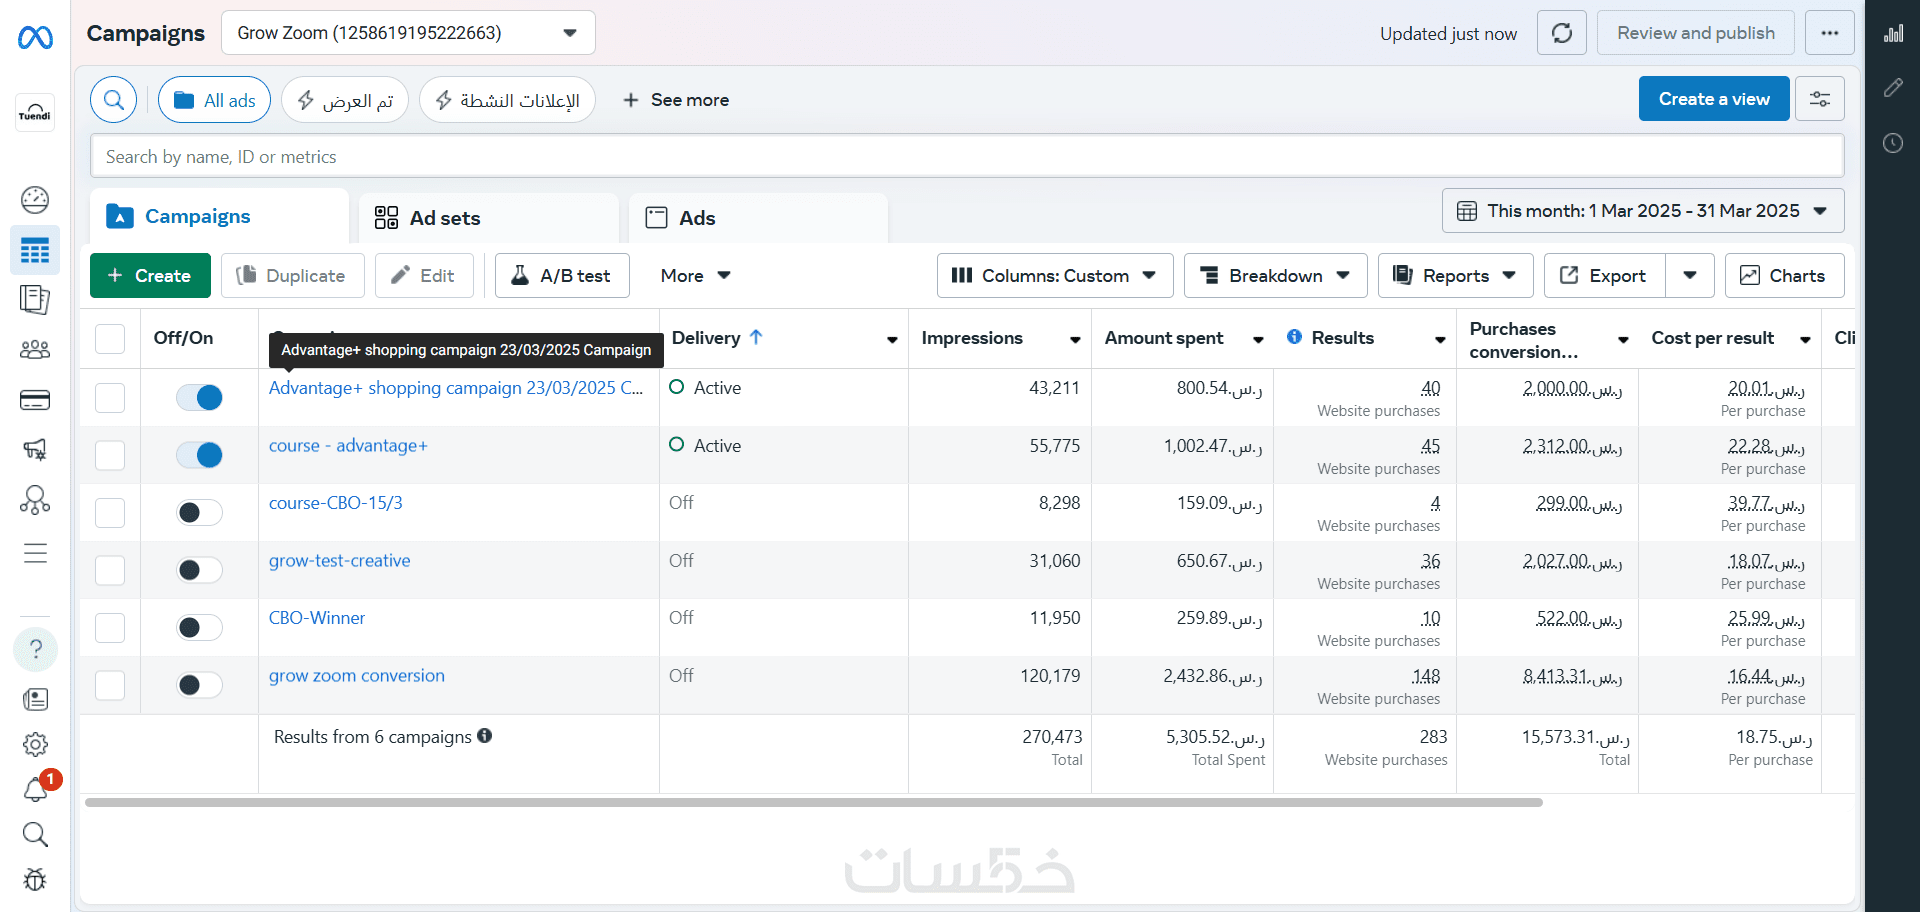Screen dimensions: 1920x912
Task: Toggle the select-all campaigns checkbox
Action: [110, 339]
